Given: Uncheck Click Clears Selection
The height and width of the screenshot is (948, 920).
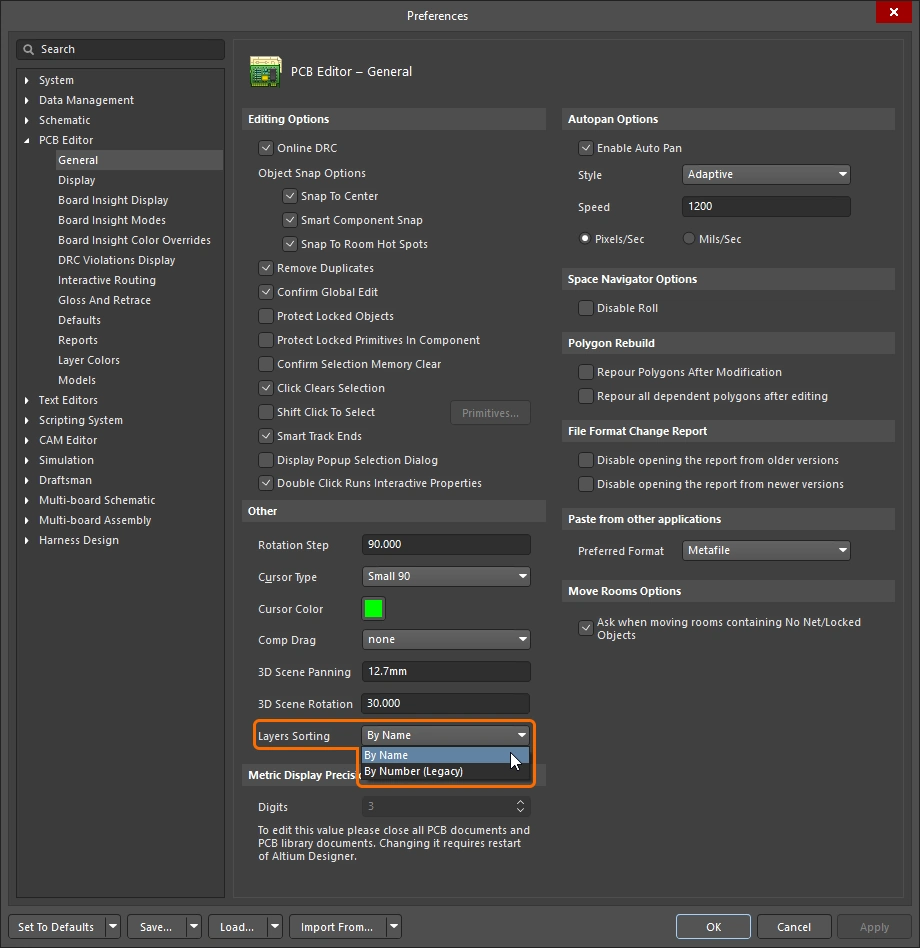Looking at the screenshot, I should tap(266, 388).
